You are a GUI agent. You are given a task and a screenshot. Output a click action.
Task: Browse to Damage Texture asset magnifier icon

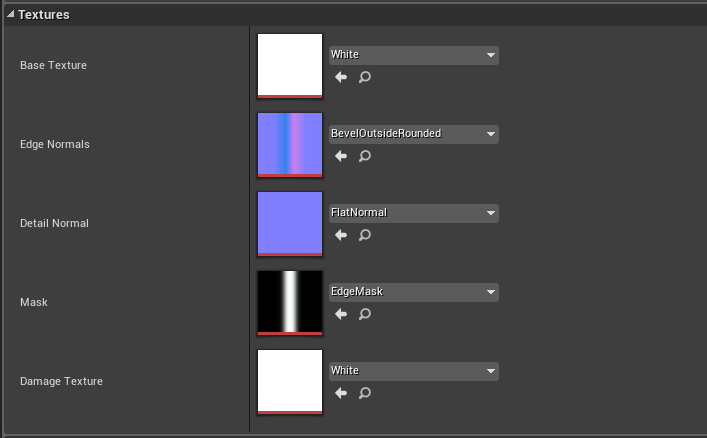365,393
